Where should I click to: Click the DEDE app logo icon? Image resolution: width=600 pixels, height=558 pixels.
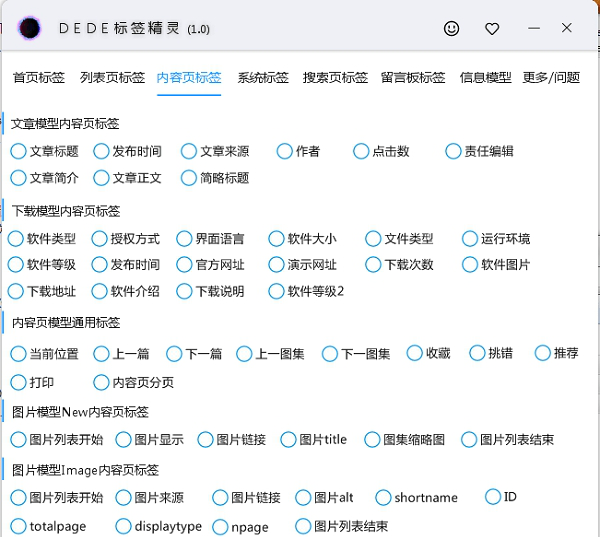coord(29,28)
